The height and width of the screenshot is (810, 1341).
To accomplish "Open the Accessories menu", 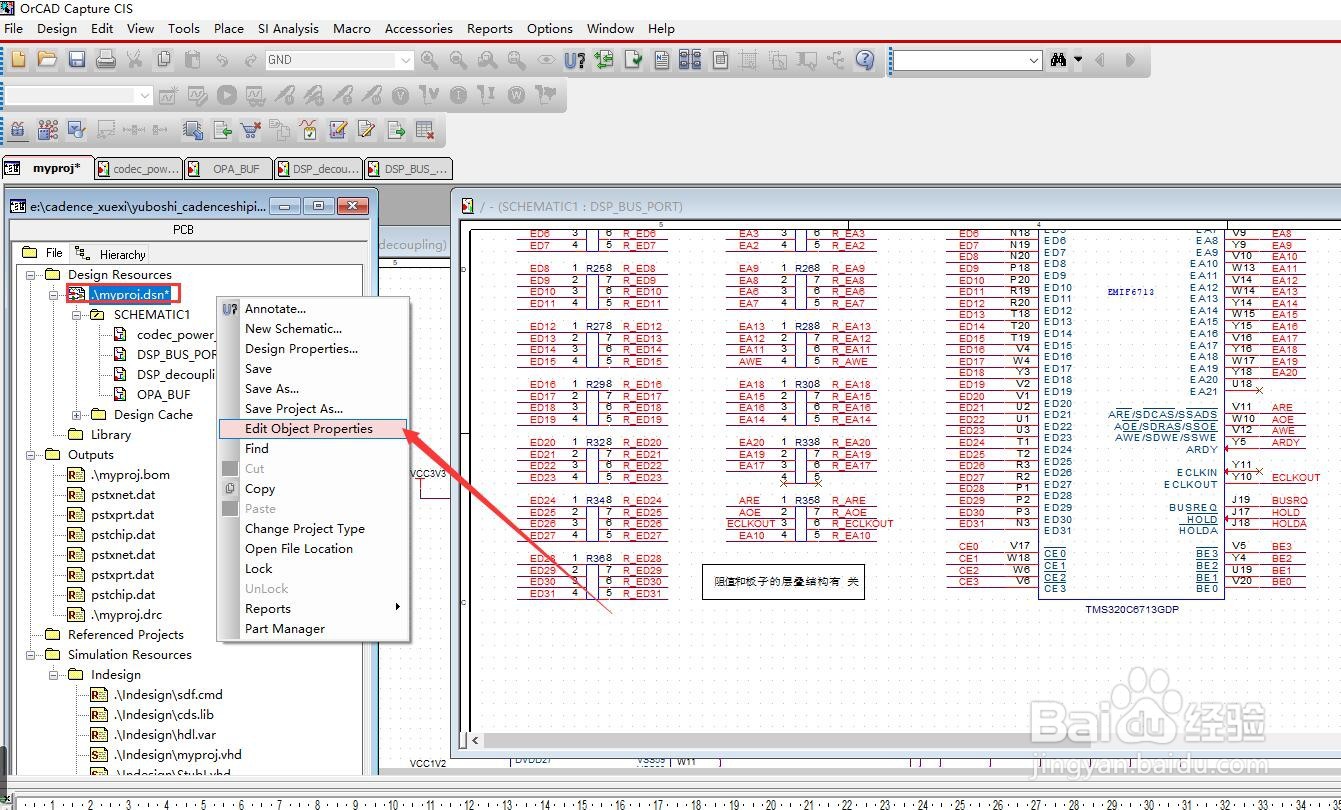I will tap(418, 29).
